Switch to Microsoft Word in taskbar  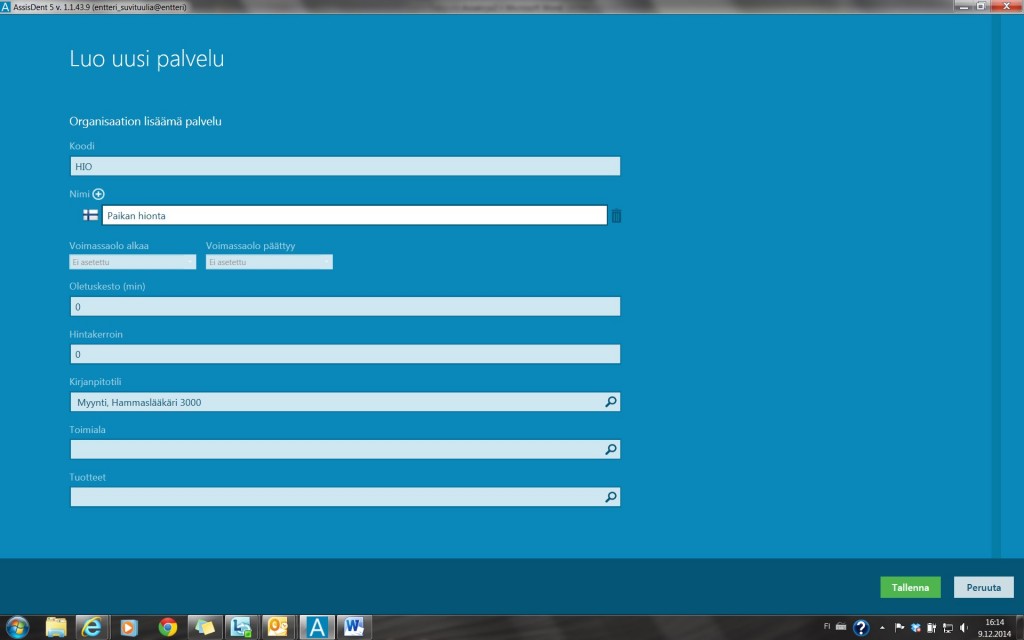[354, 627]
